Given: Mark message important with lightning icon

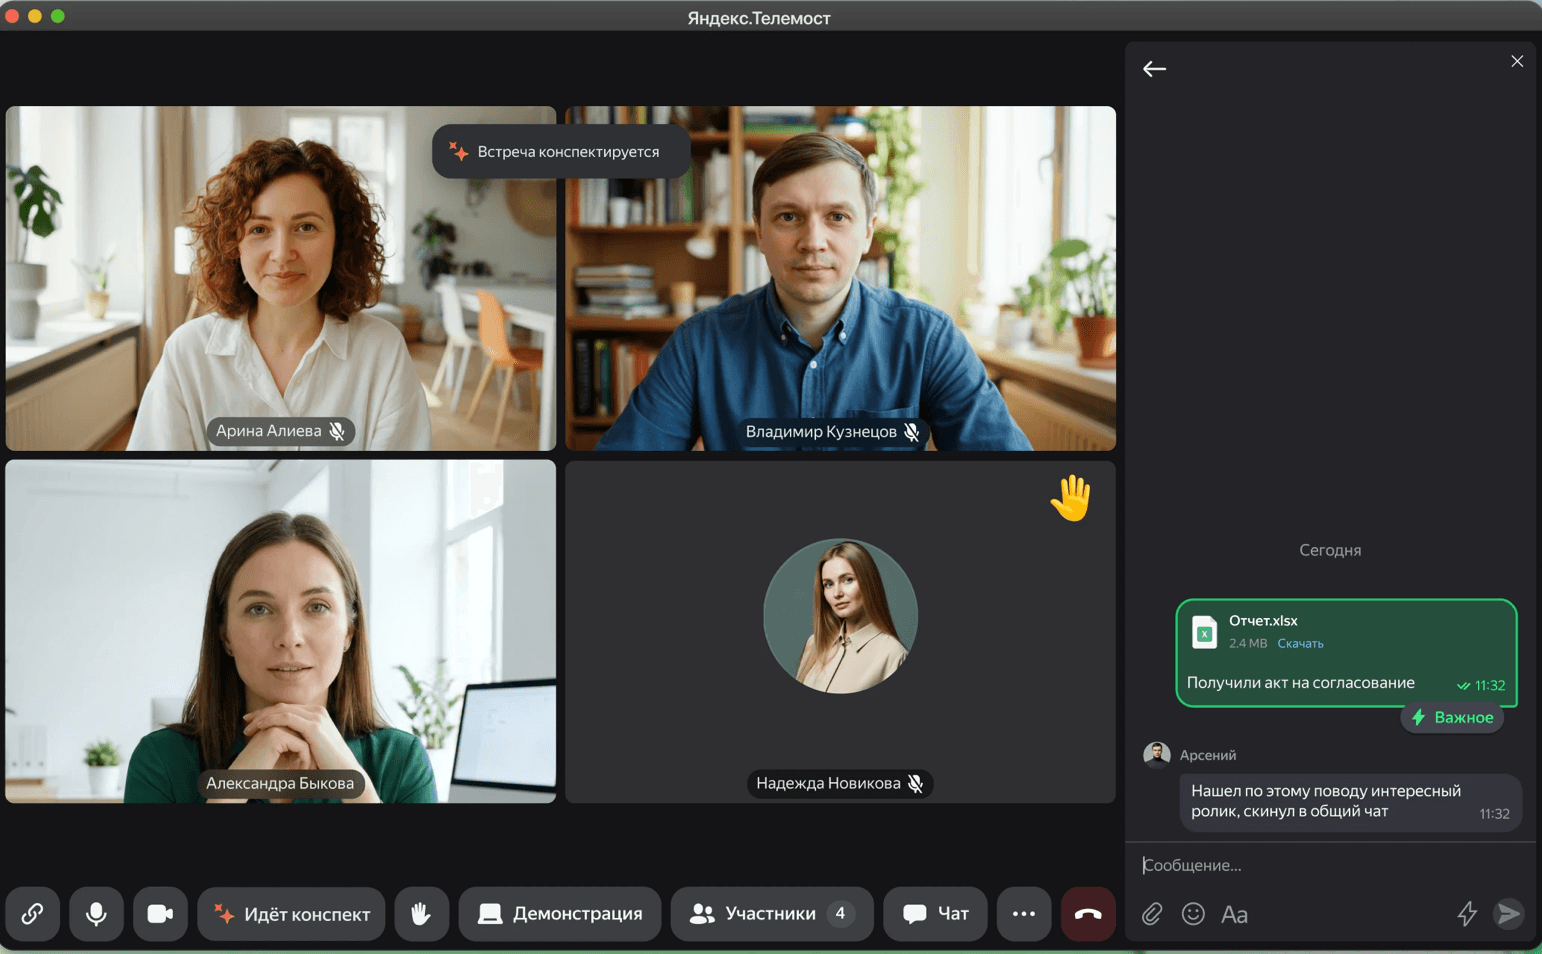Looking at the screenshot, I should [1467, 913].
